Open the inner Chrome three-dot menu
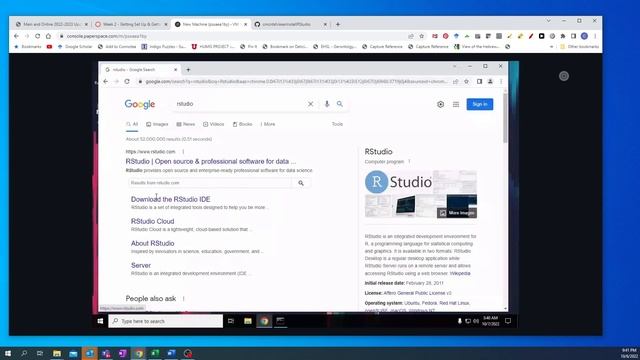The height and width of the screenshot is (360, 640). pos(501,82)
